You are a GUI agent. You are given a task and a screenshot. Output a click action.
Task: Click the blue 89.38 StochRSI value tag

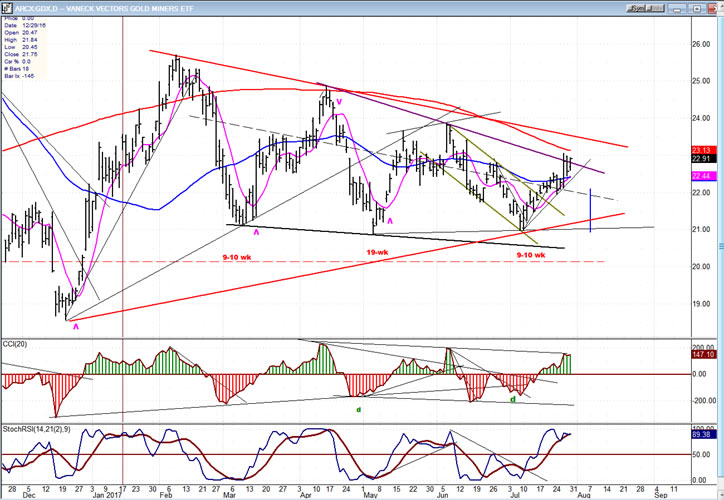point(701,435)
